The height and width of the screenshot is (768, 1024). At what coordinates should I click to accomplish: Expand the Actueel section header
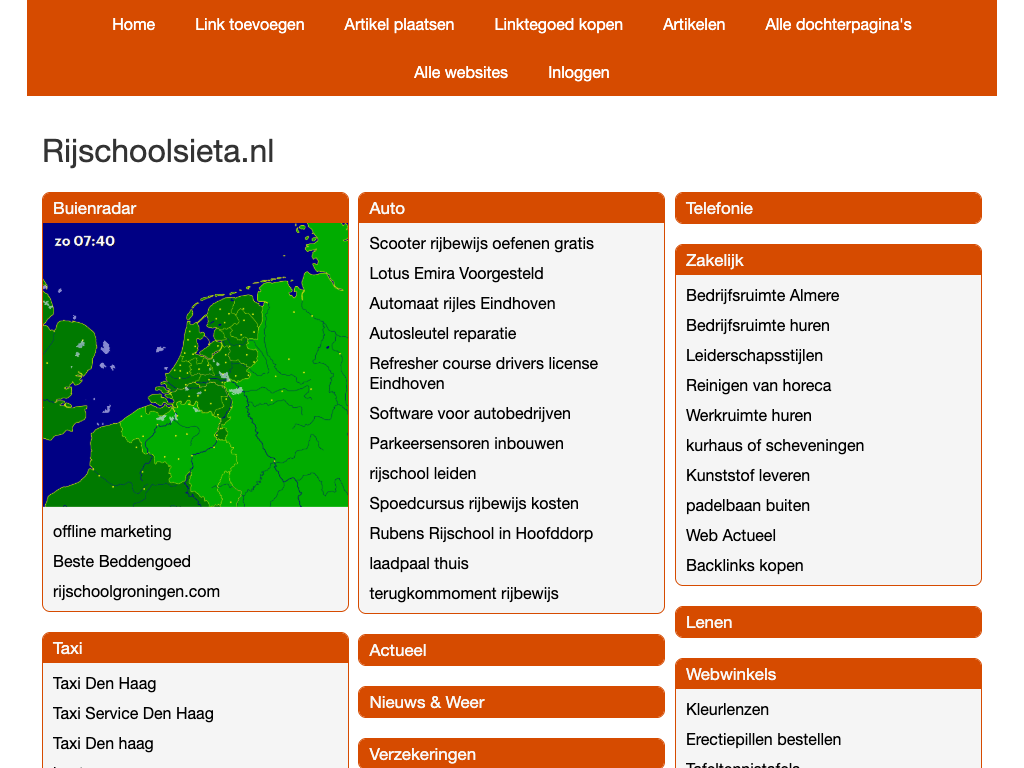(x=511, y=650)
